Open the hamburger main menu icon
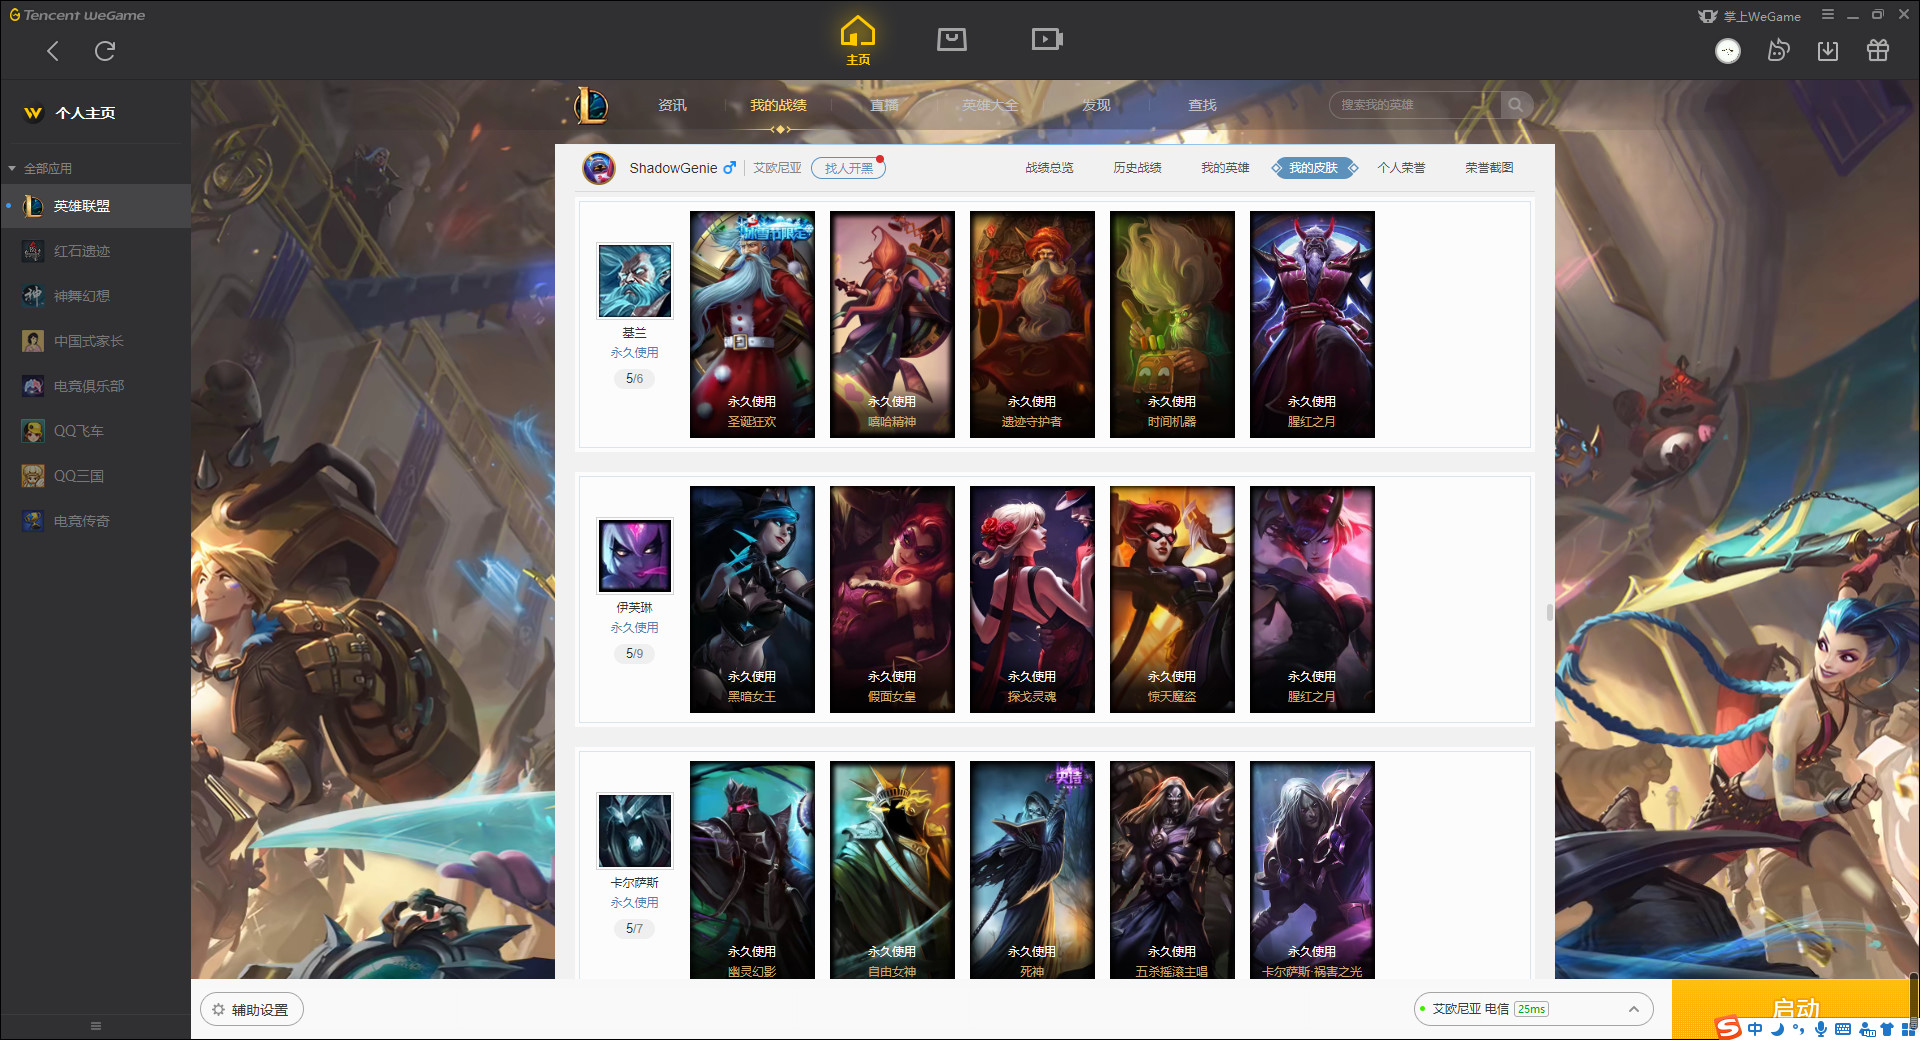1920x1040 pixels. (1828, 15)
